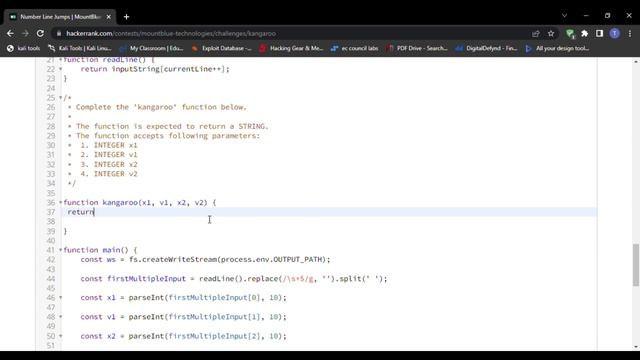The height and width of the screenshot is (360, 640).
Task: Open kali tools bookmark
Action: [x=24, y=48]
